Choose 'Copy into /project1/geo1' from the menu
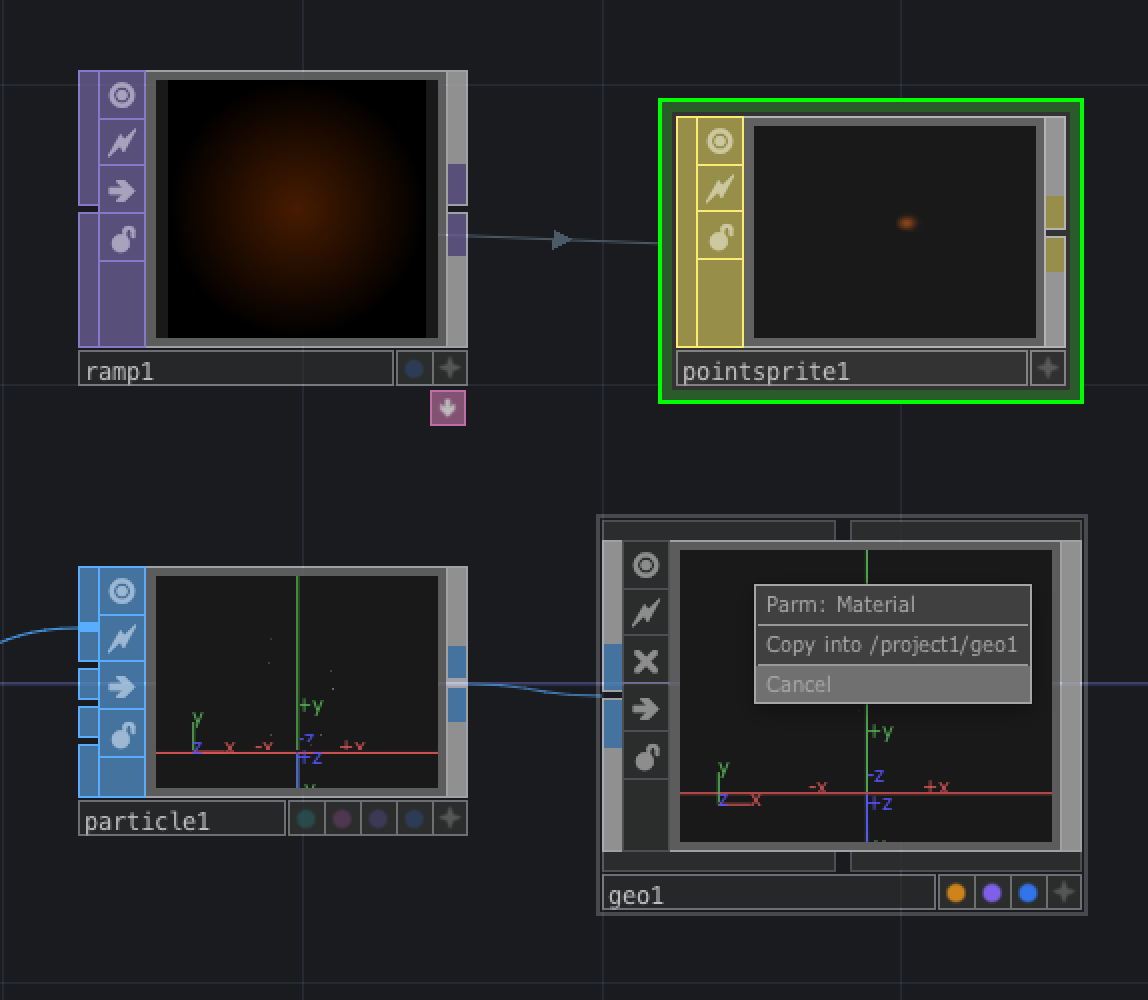Image resolution: width=1148 pixels, height=1000 pixels. 892,644
